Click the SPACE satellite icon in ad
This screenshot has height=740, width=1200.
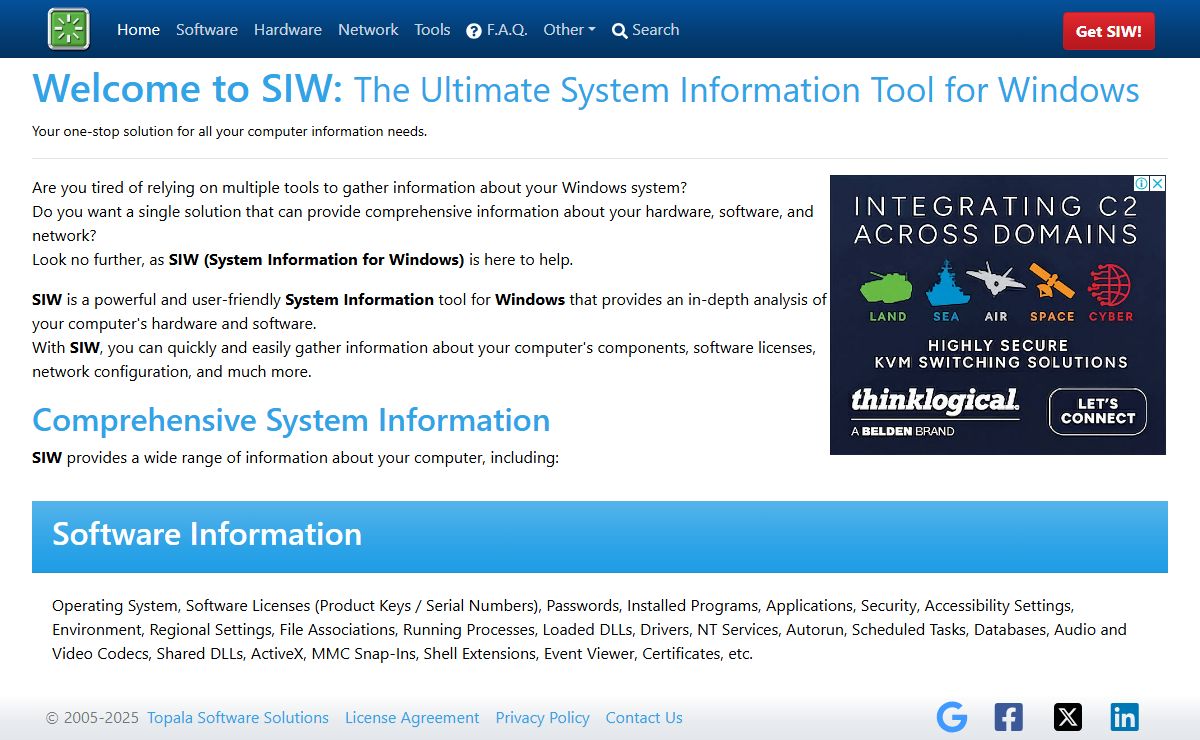(1052, 284)
